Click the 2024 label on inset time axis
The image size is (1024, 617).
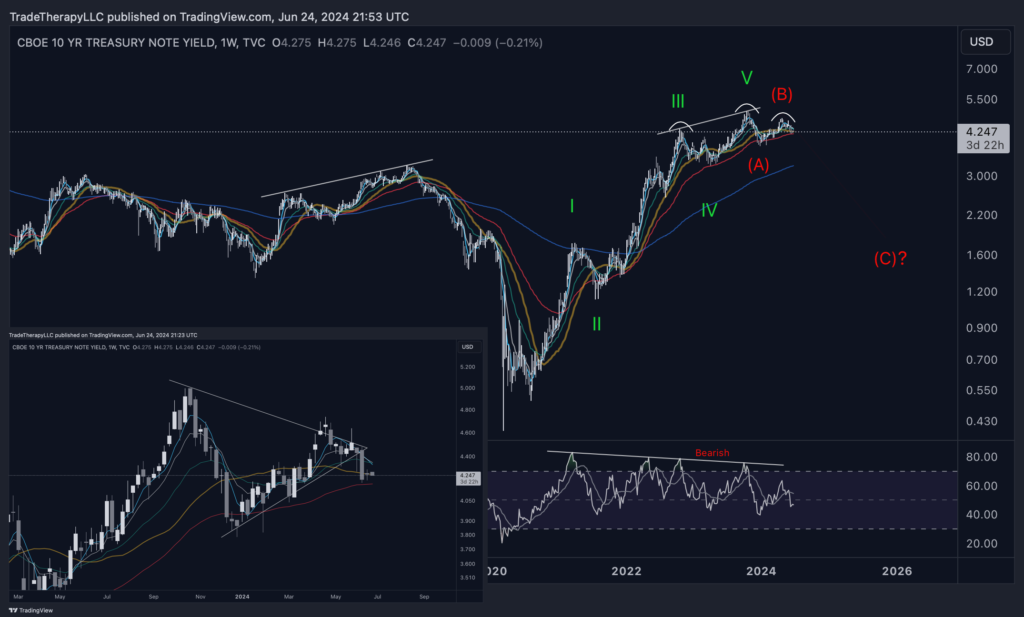pyautogui.click(x=240, y=595)
